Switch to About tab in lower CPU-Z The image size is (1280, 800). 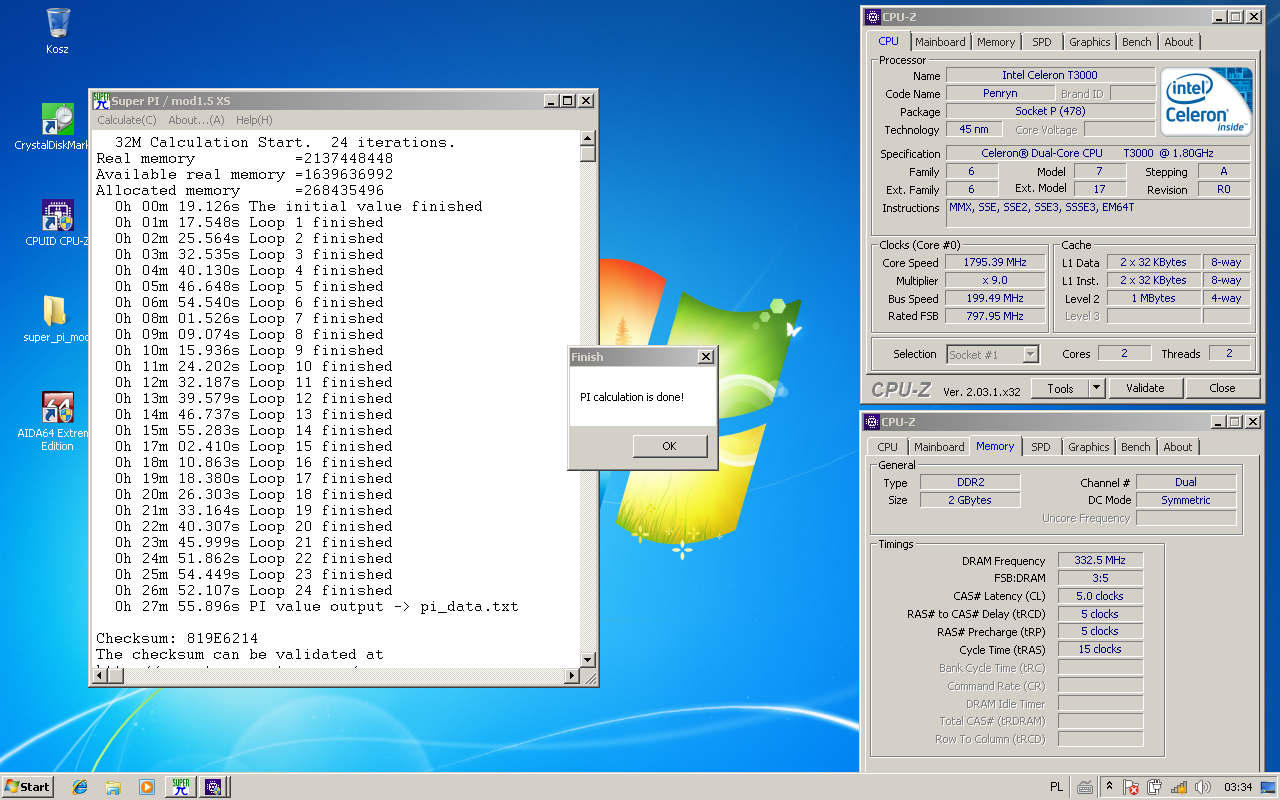(1177, 447)
